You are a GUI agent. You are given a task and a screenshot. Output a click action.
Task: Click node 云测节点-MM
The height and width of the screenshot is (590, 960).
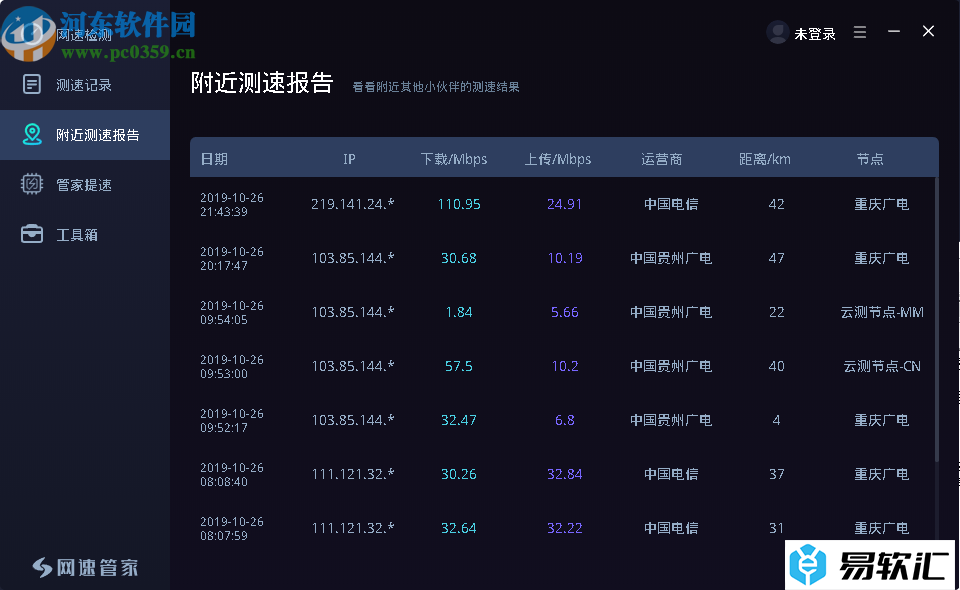[x=882, y=312]
